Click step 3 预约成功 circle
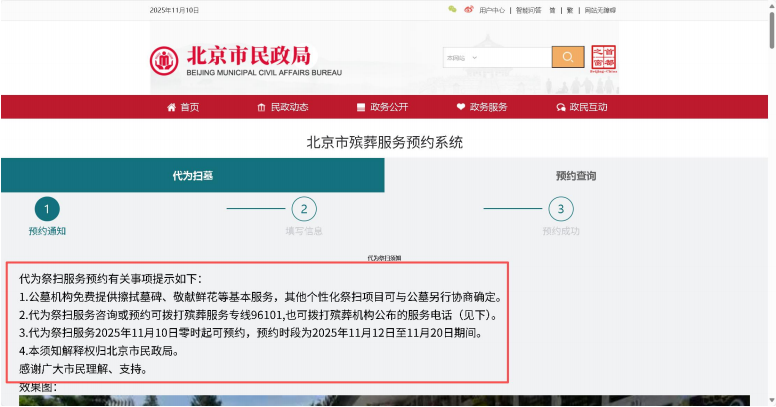The height and width of the screenshot is (407, 776). (561, 208)
